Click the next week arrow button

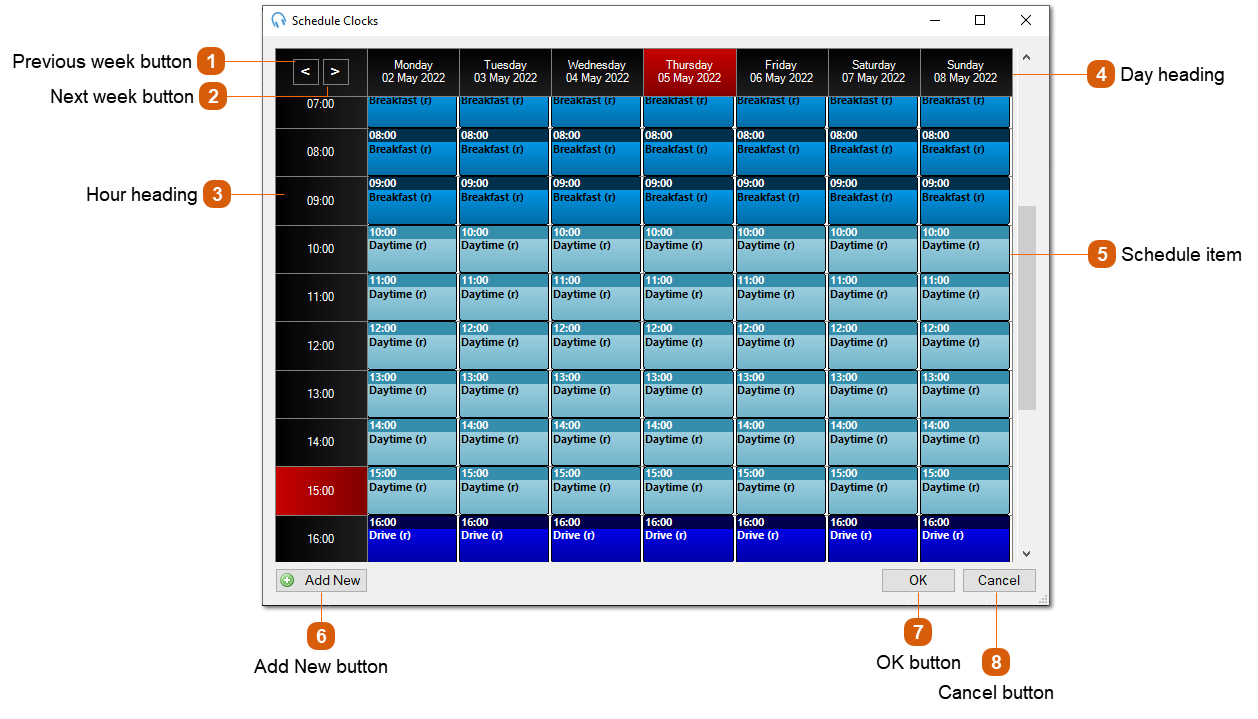pos(335,71)
